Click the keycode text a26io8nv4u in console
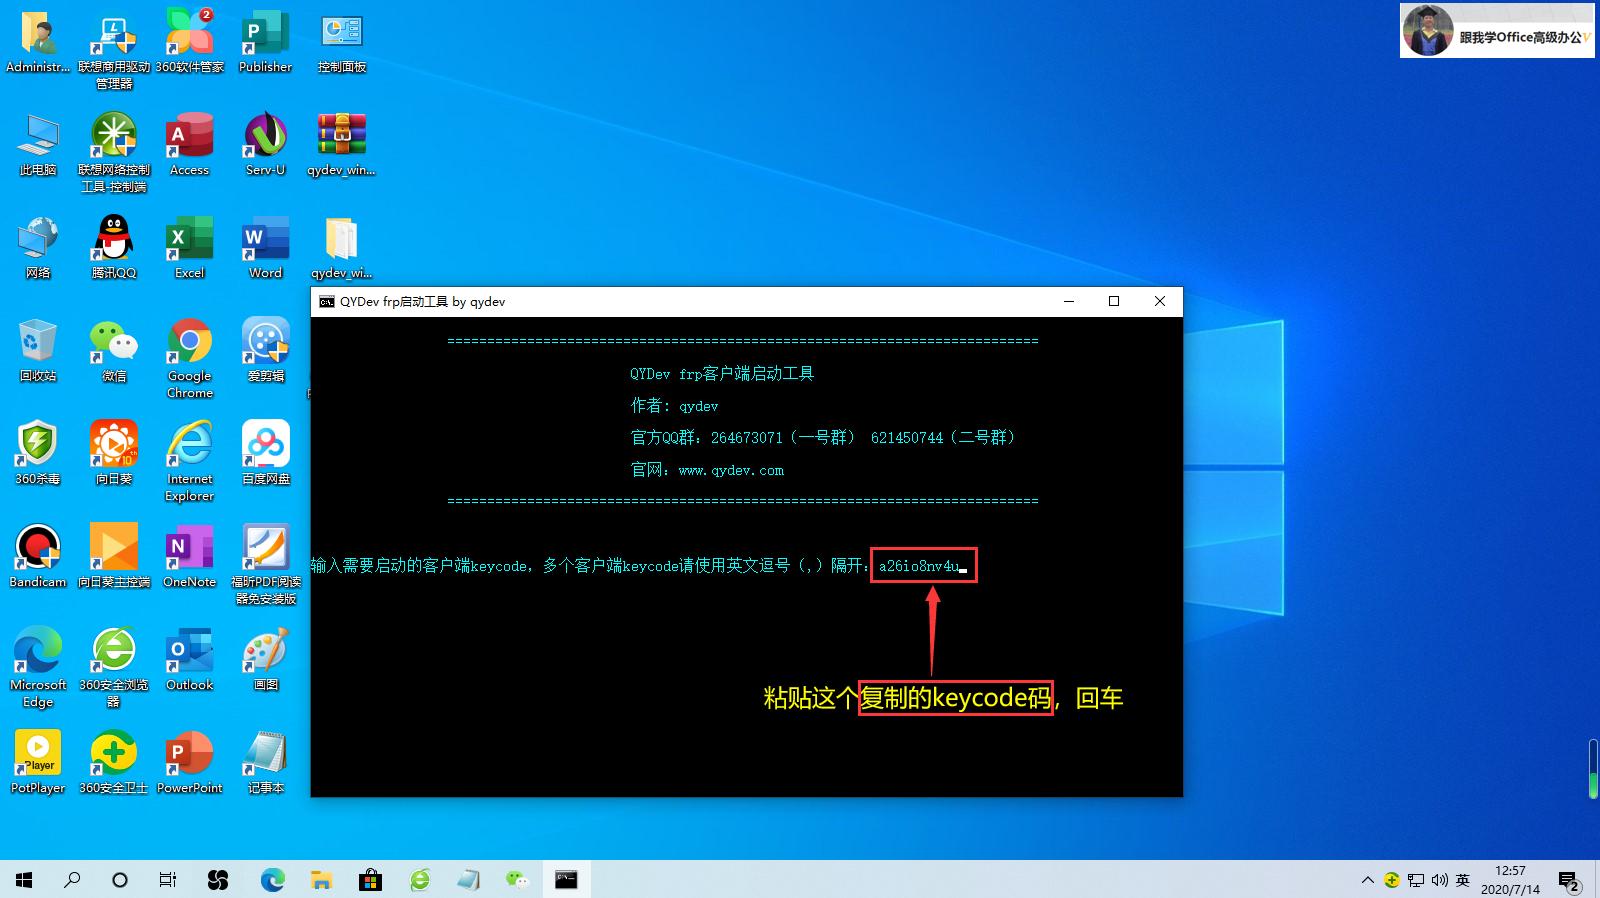Screen dimensions: 1600x898 tap(918, 566)
